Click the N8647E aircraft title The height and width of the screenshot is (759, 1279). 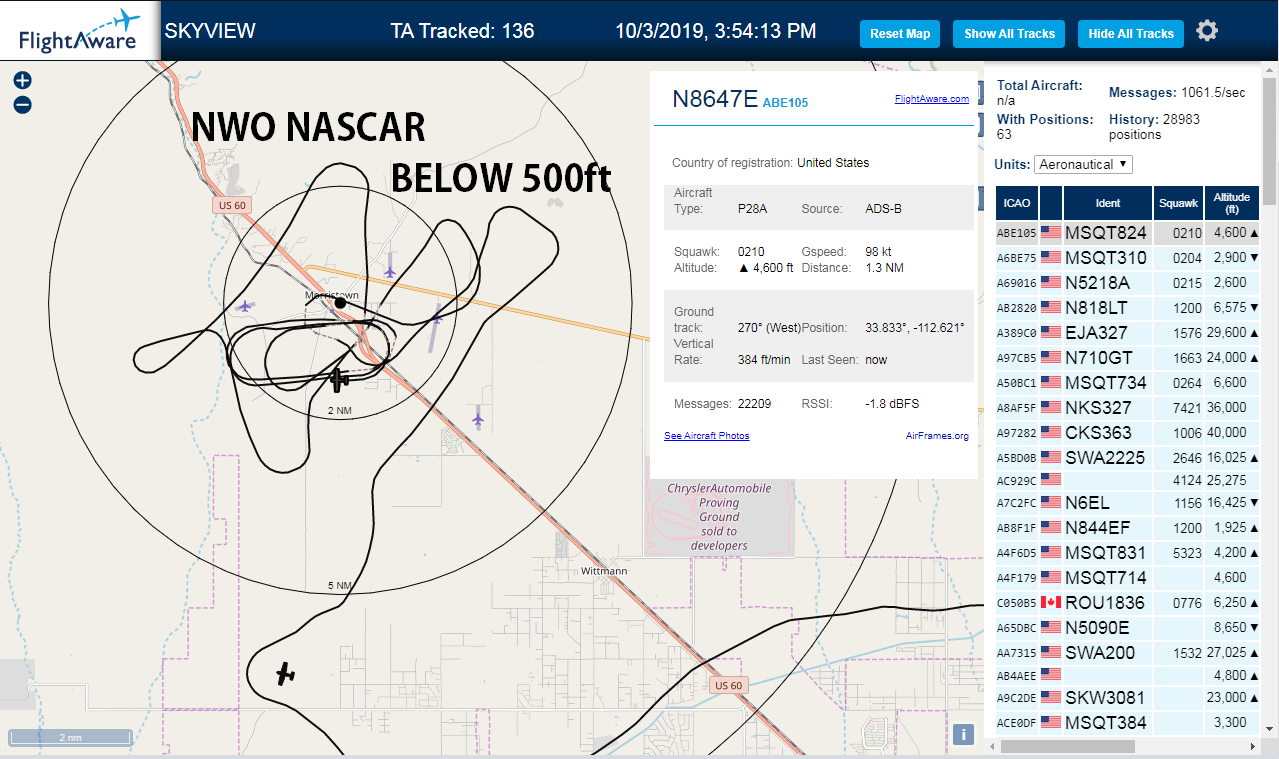[x=715, y=98]
